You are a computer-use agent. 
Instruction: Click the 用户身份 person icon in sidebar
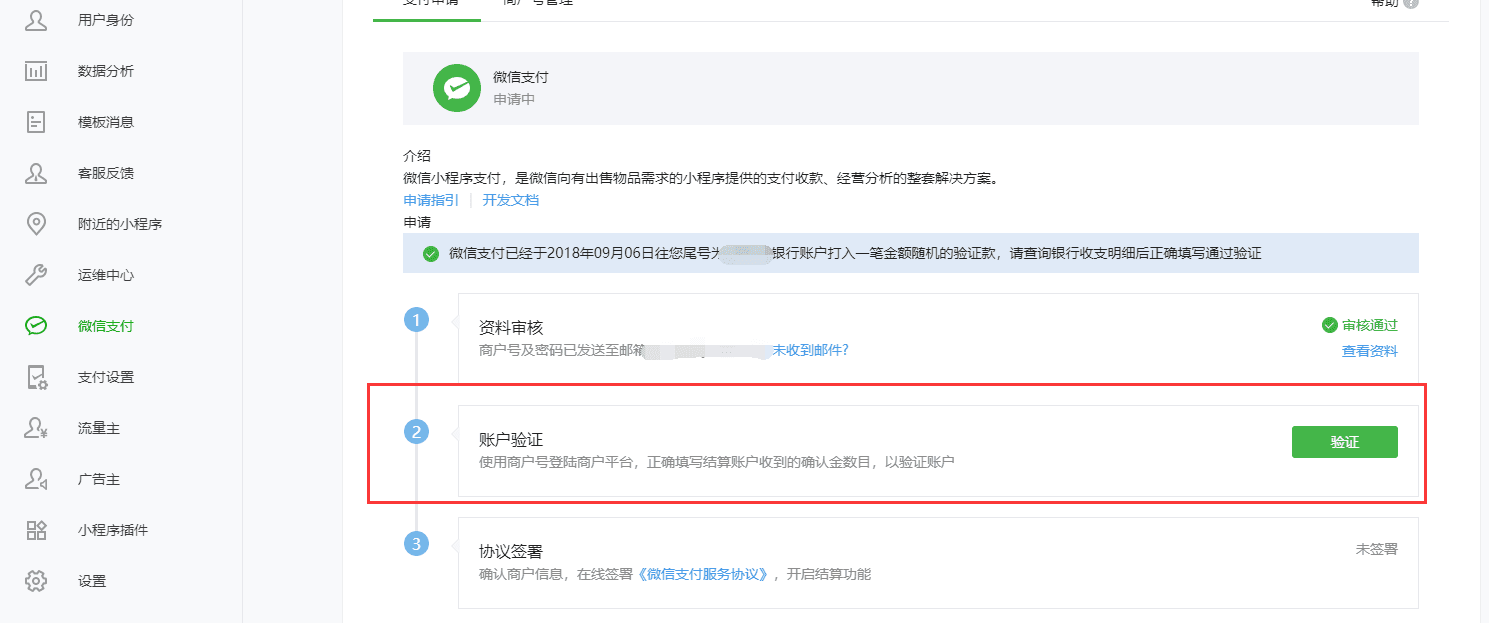(x=36, y=20)
